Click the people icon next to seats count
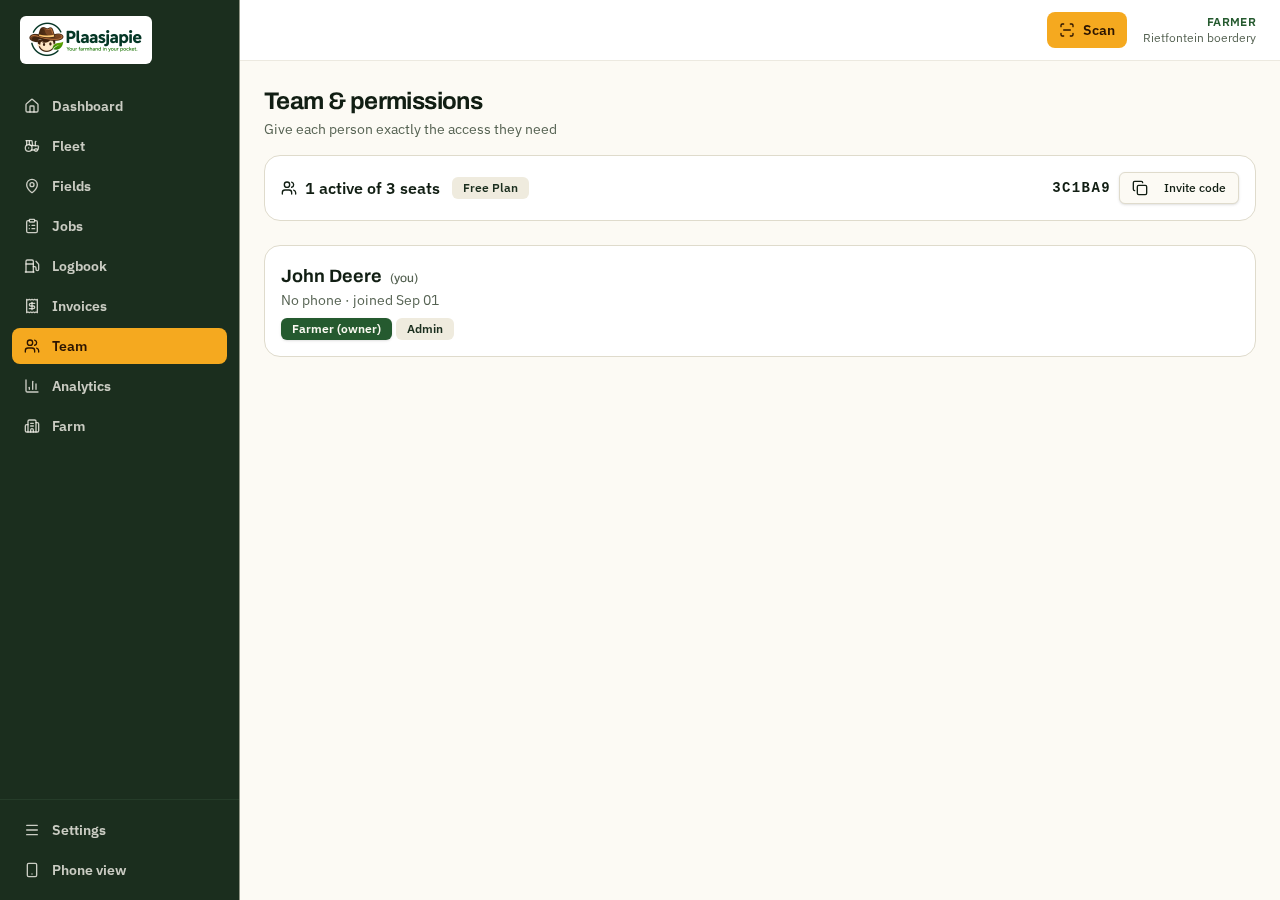Image resolution: width=1280 pixels, height=900 pixels. point(289,188)
